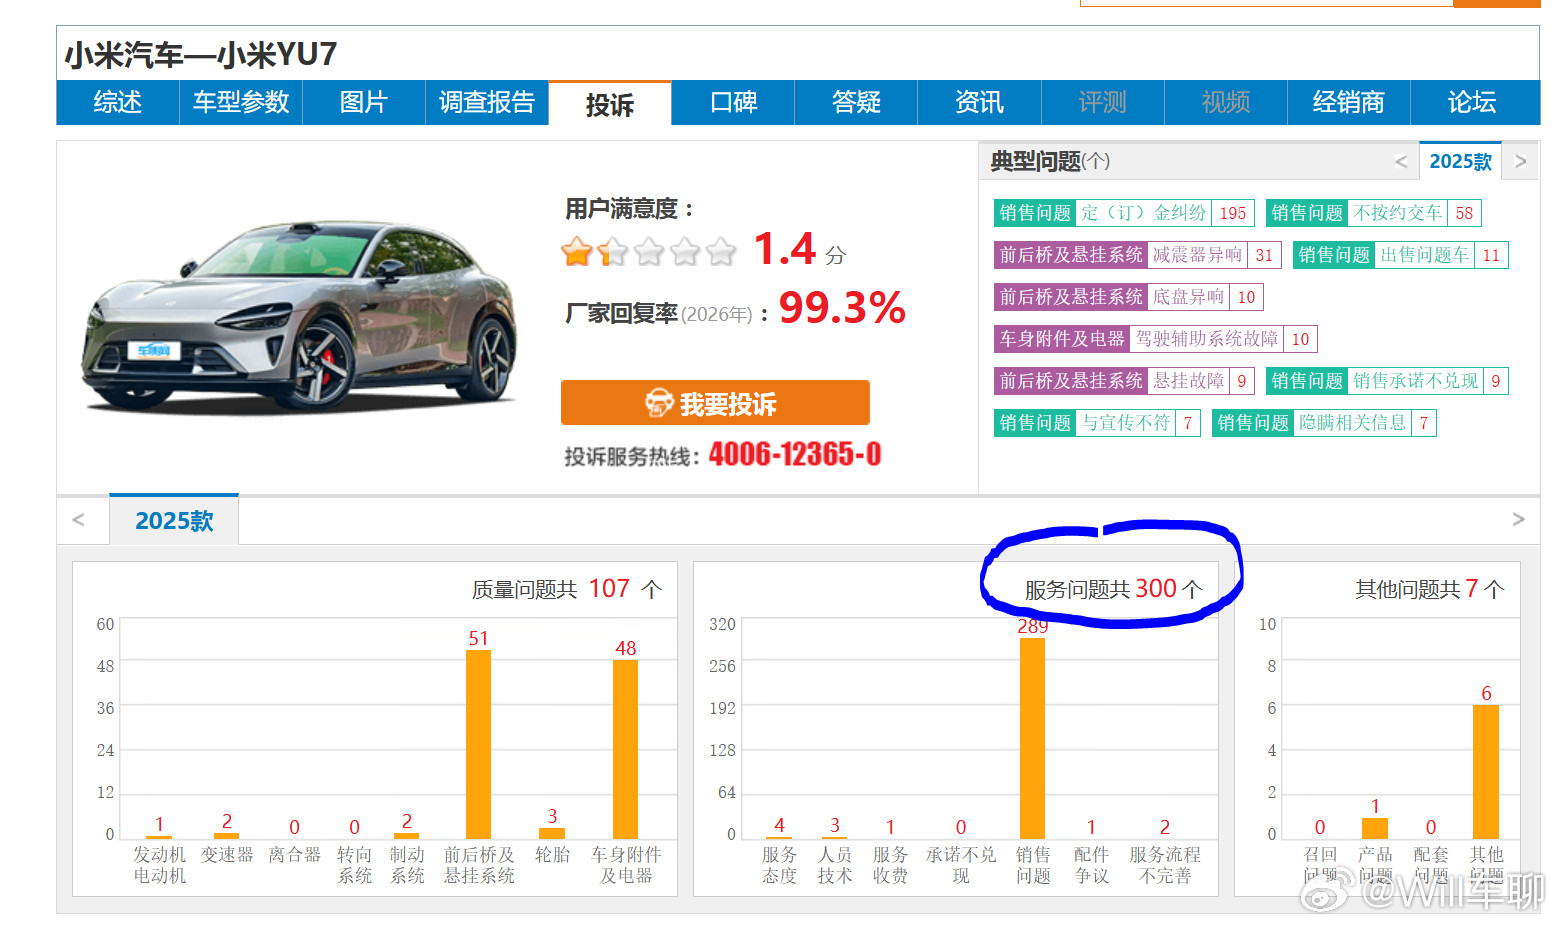
Task: Switch to the 口碑 tab
Action: pyautogui.click(x=732, y=102)
